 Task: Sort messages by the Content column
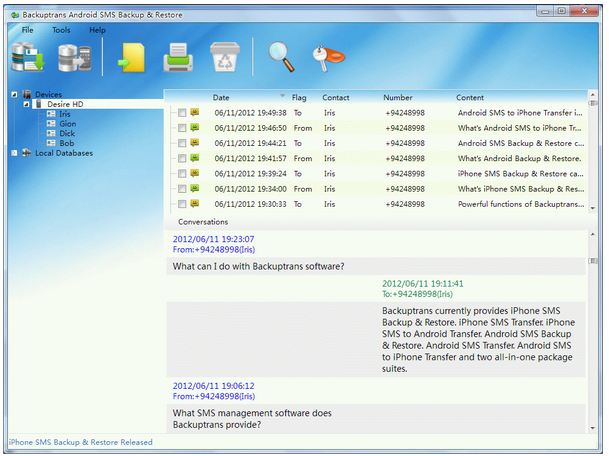tap(470, 97)
